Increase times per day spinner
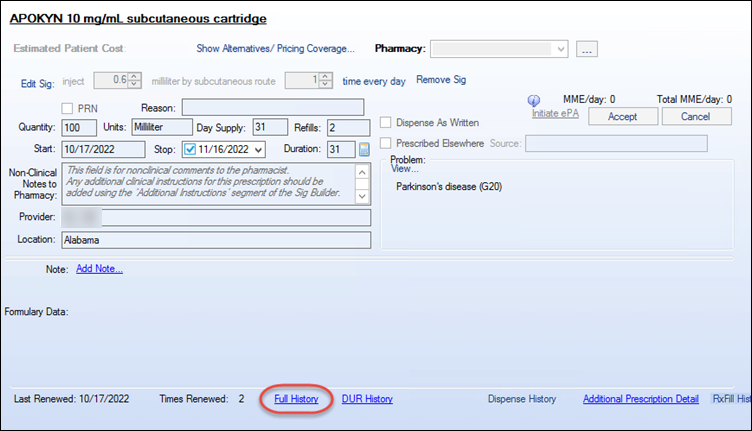 click(x=326, y=77)
